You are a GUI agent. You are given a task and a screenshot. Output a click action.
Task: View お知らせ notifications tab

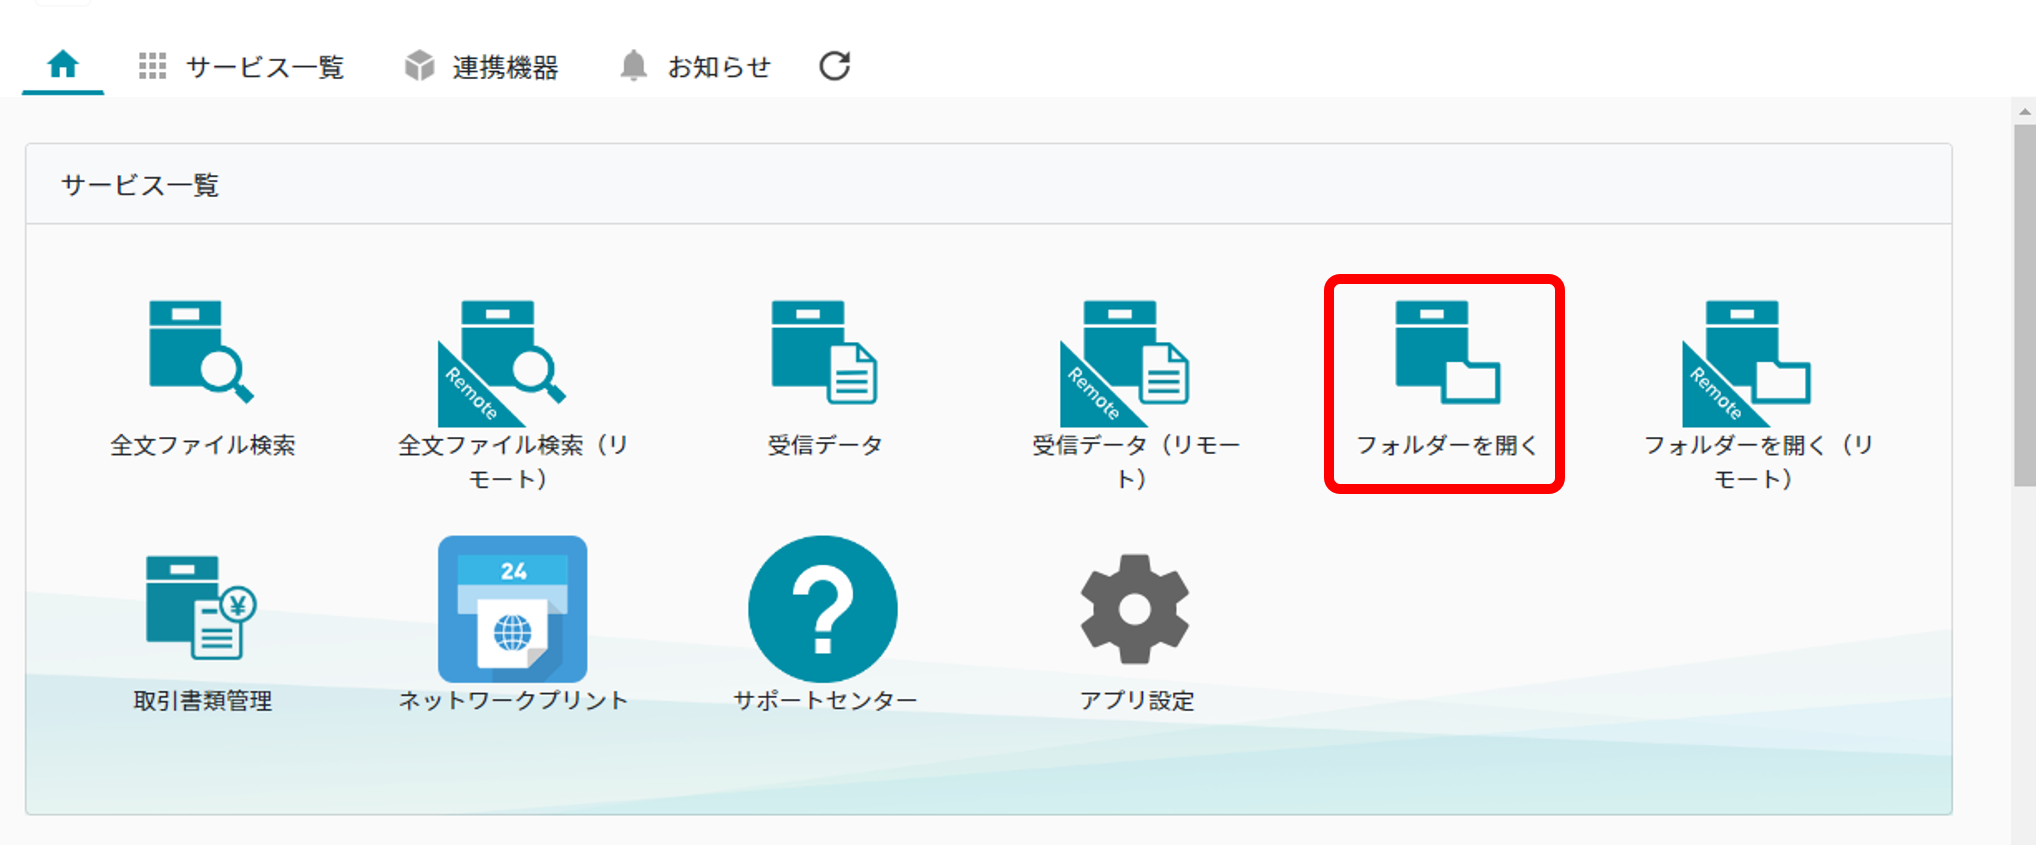click(719, 67)
